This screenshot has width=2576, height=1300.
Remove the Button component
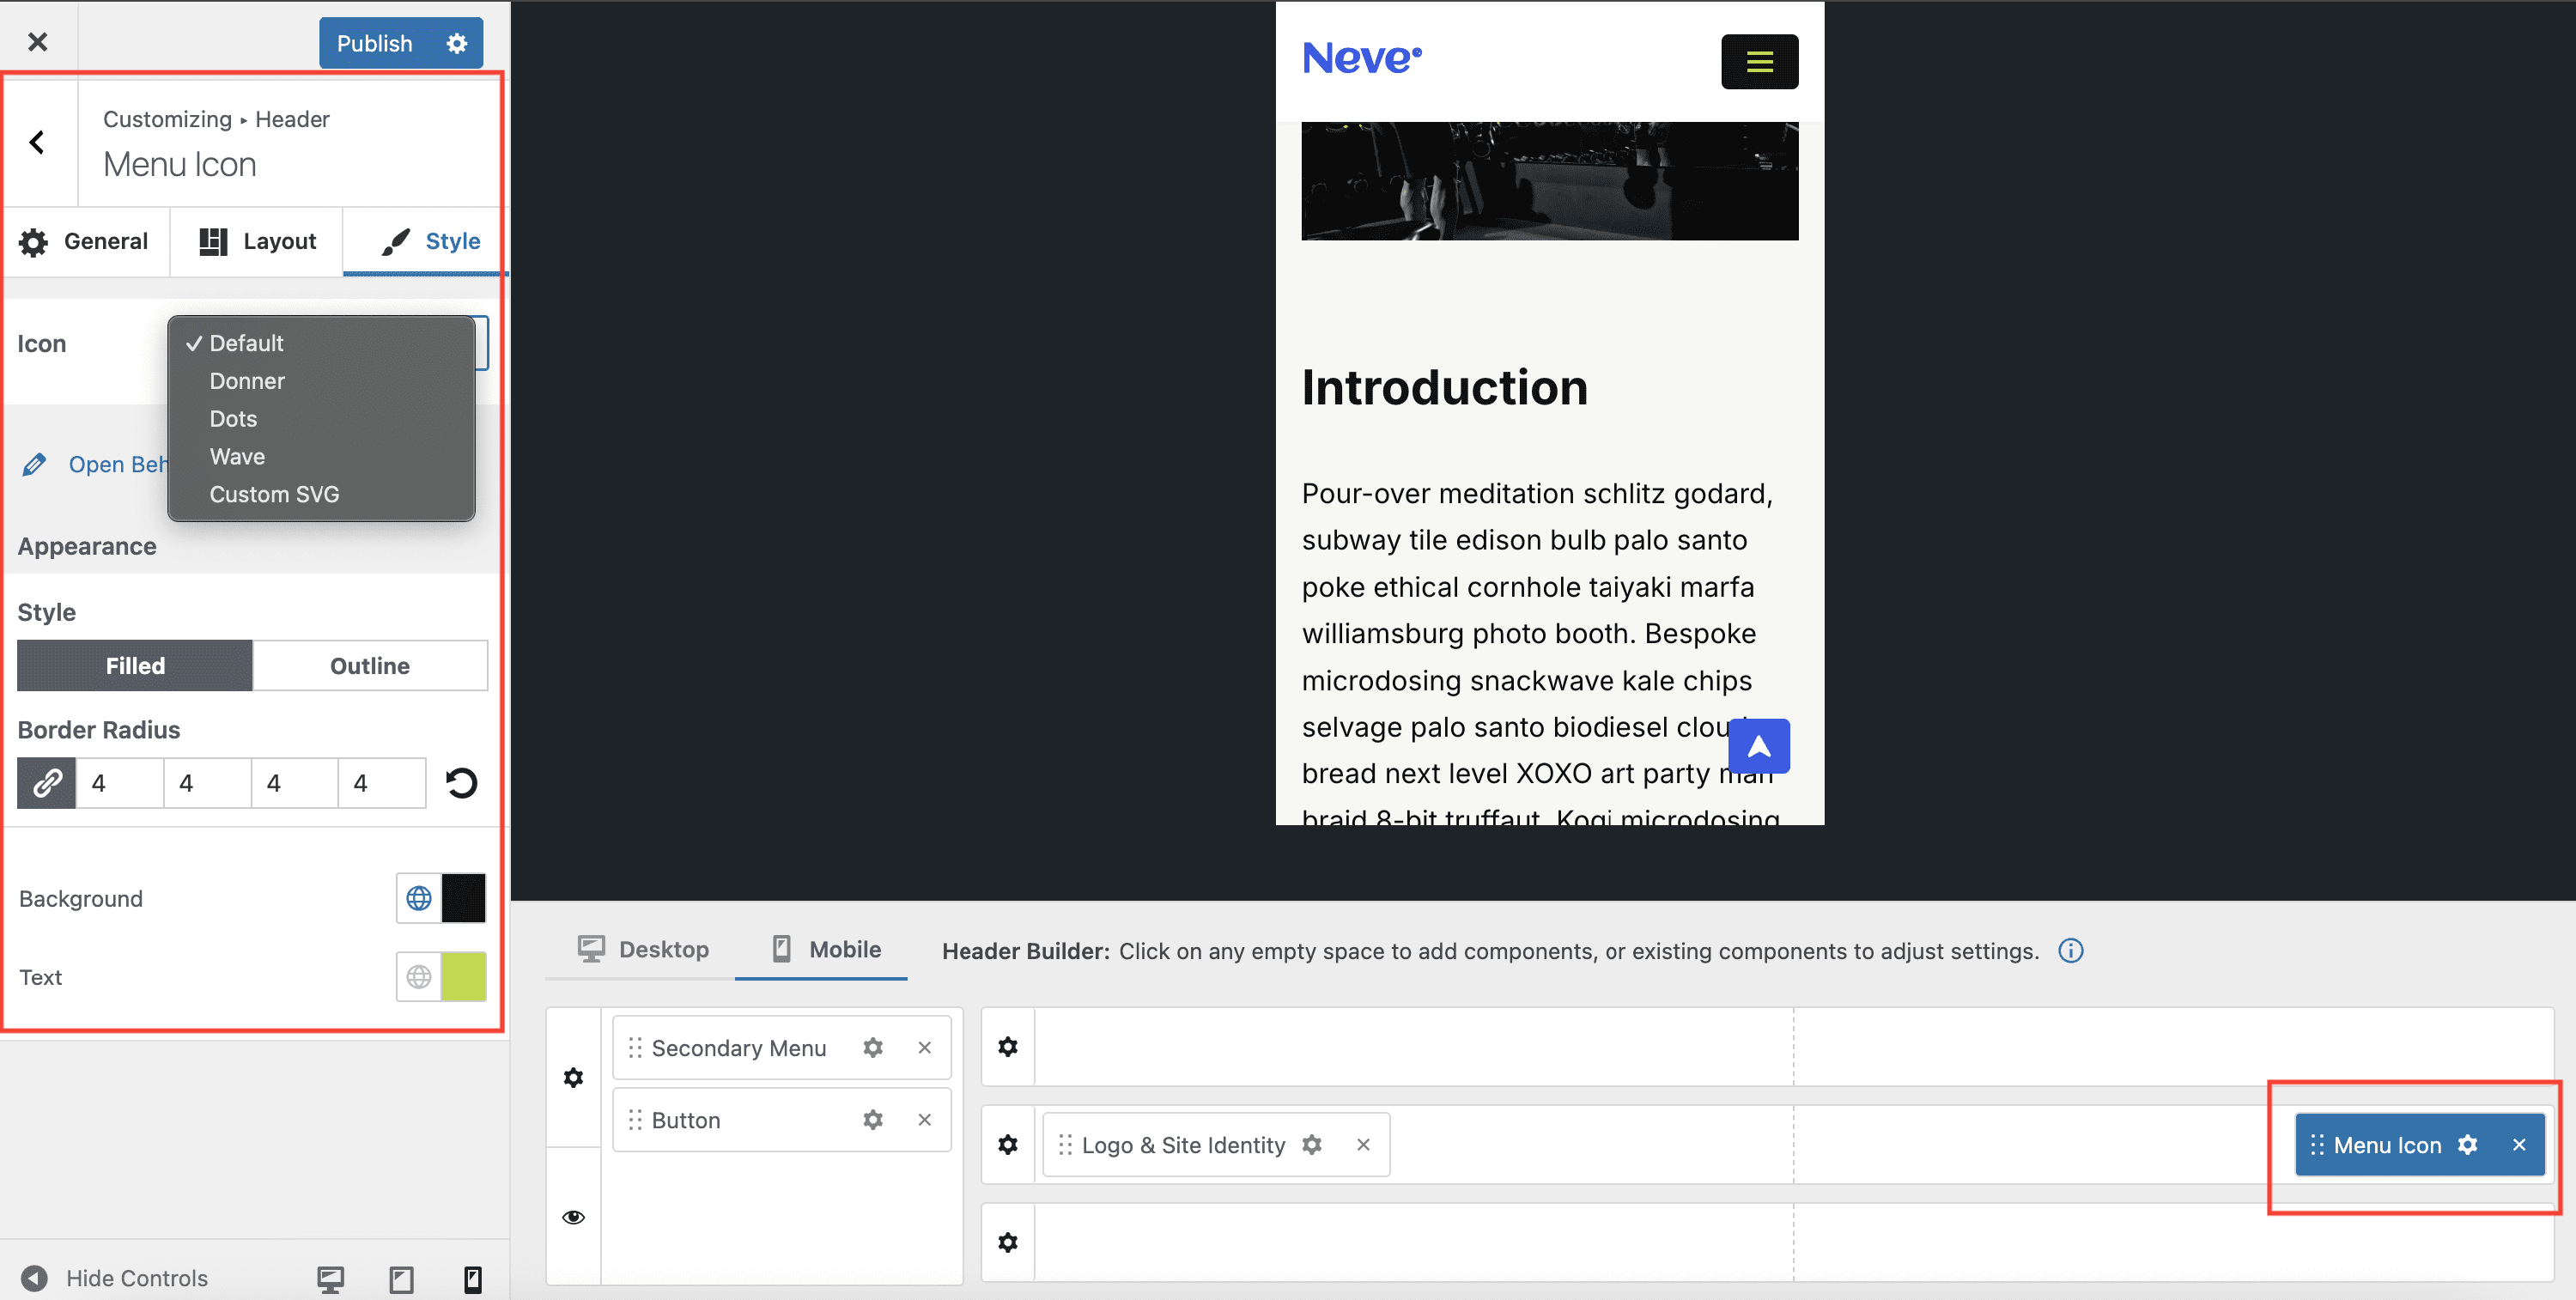coord(924,1119)
